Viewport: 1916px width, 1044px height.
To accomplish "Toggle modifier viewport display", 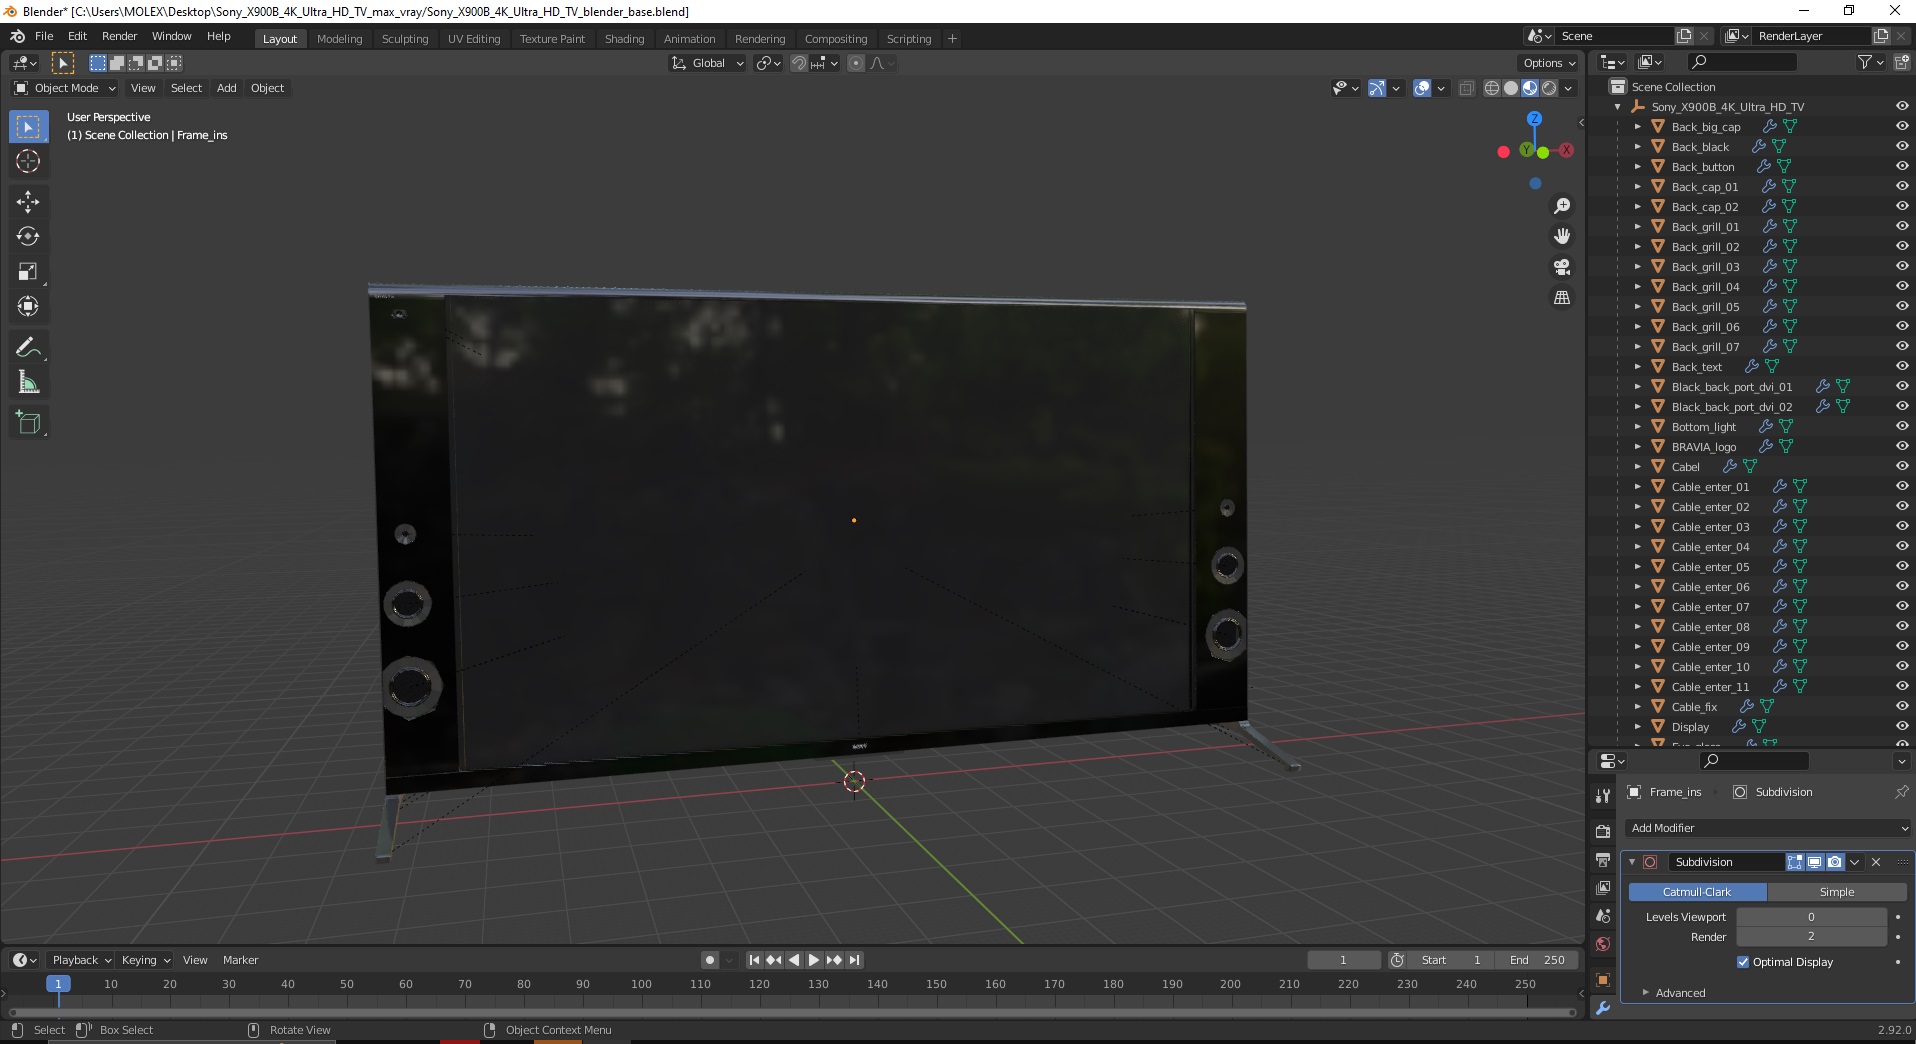I will (1815, 862).
